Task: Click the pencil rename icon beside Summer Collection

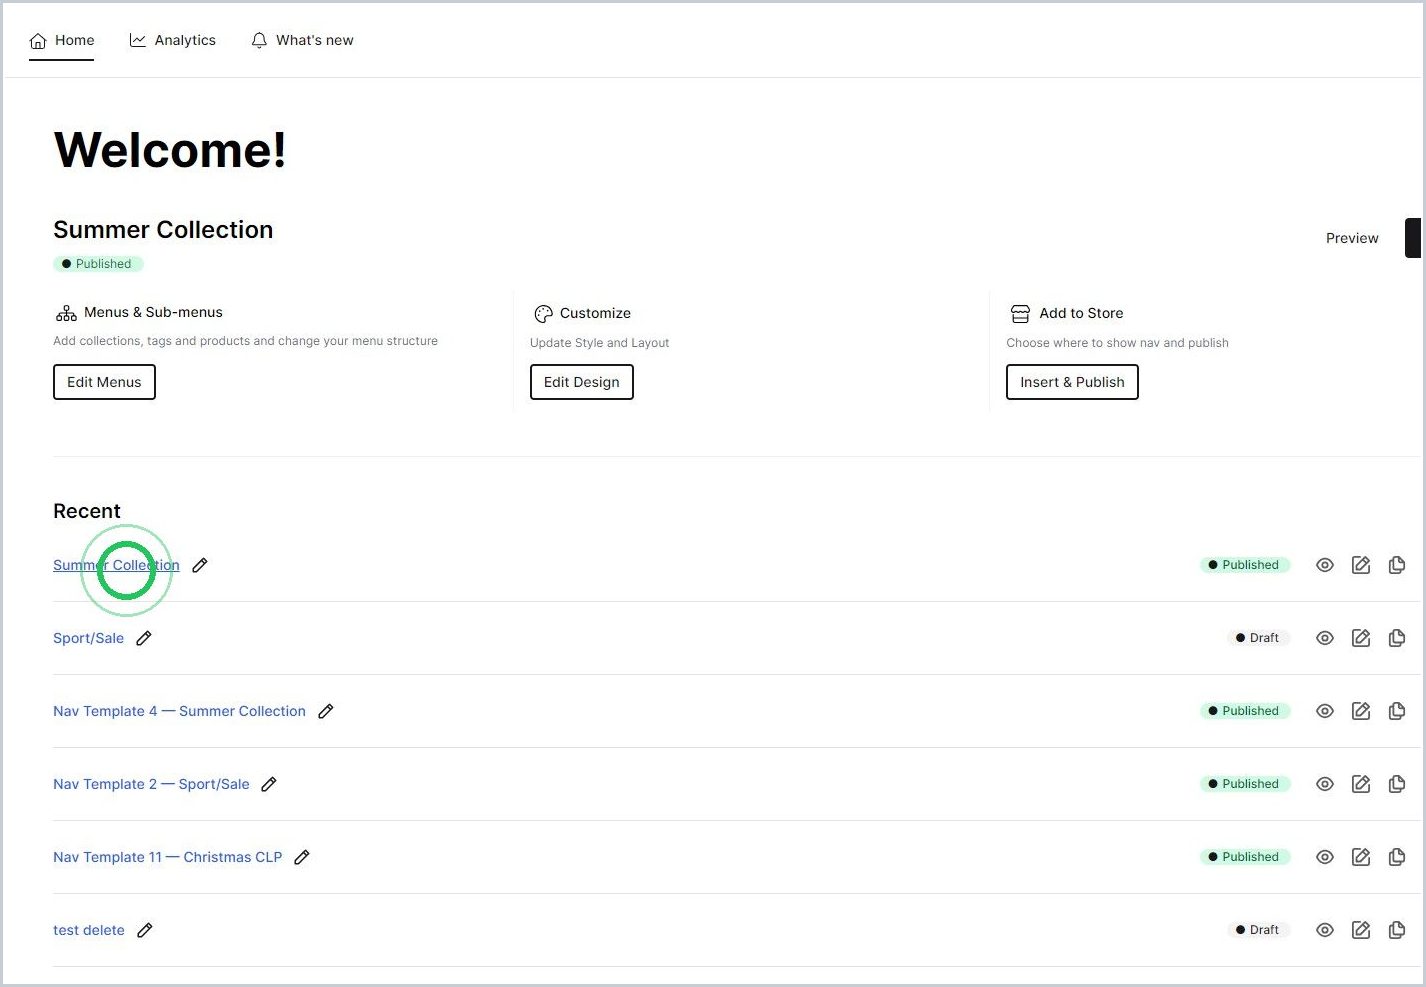Action: click(x=200, y=565)
